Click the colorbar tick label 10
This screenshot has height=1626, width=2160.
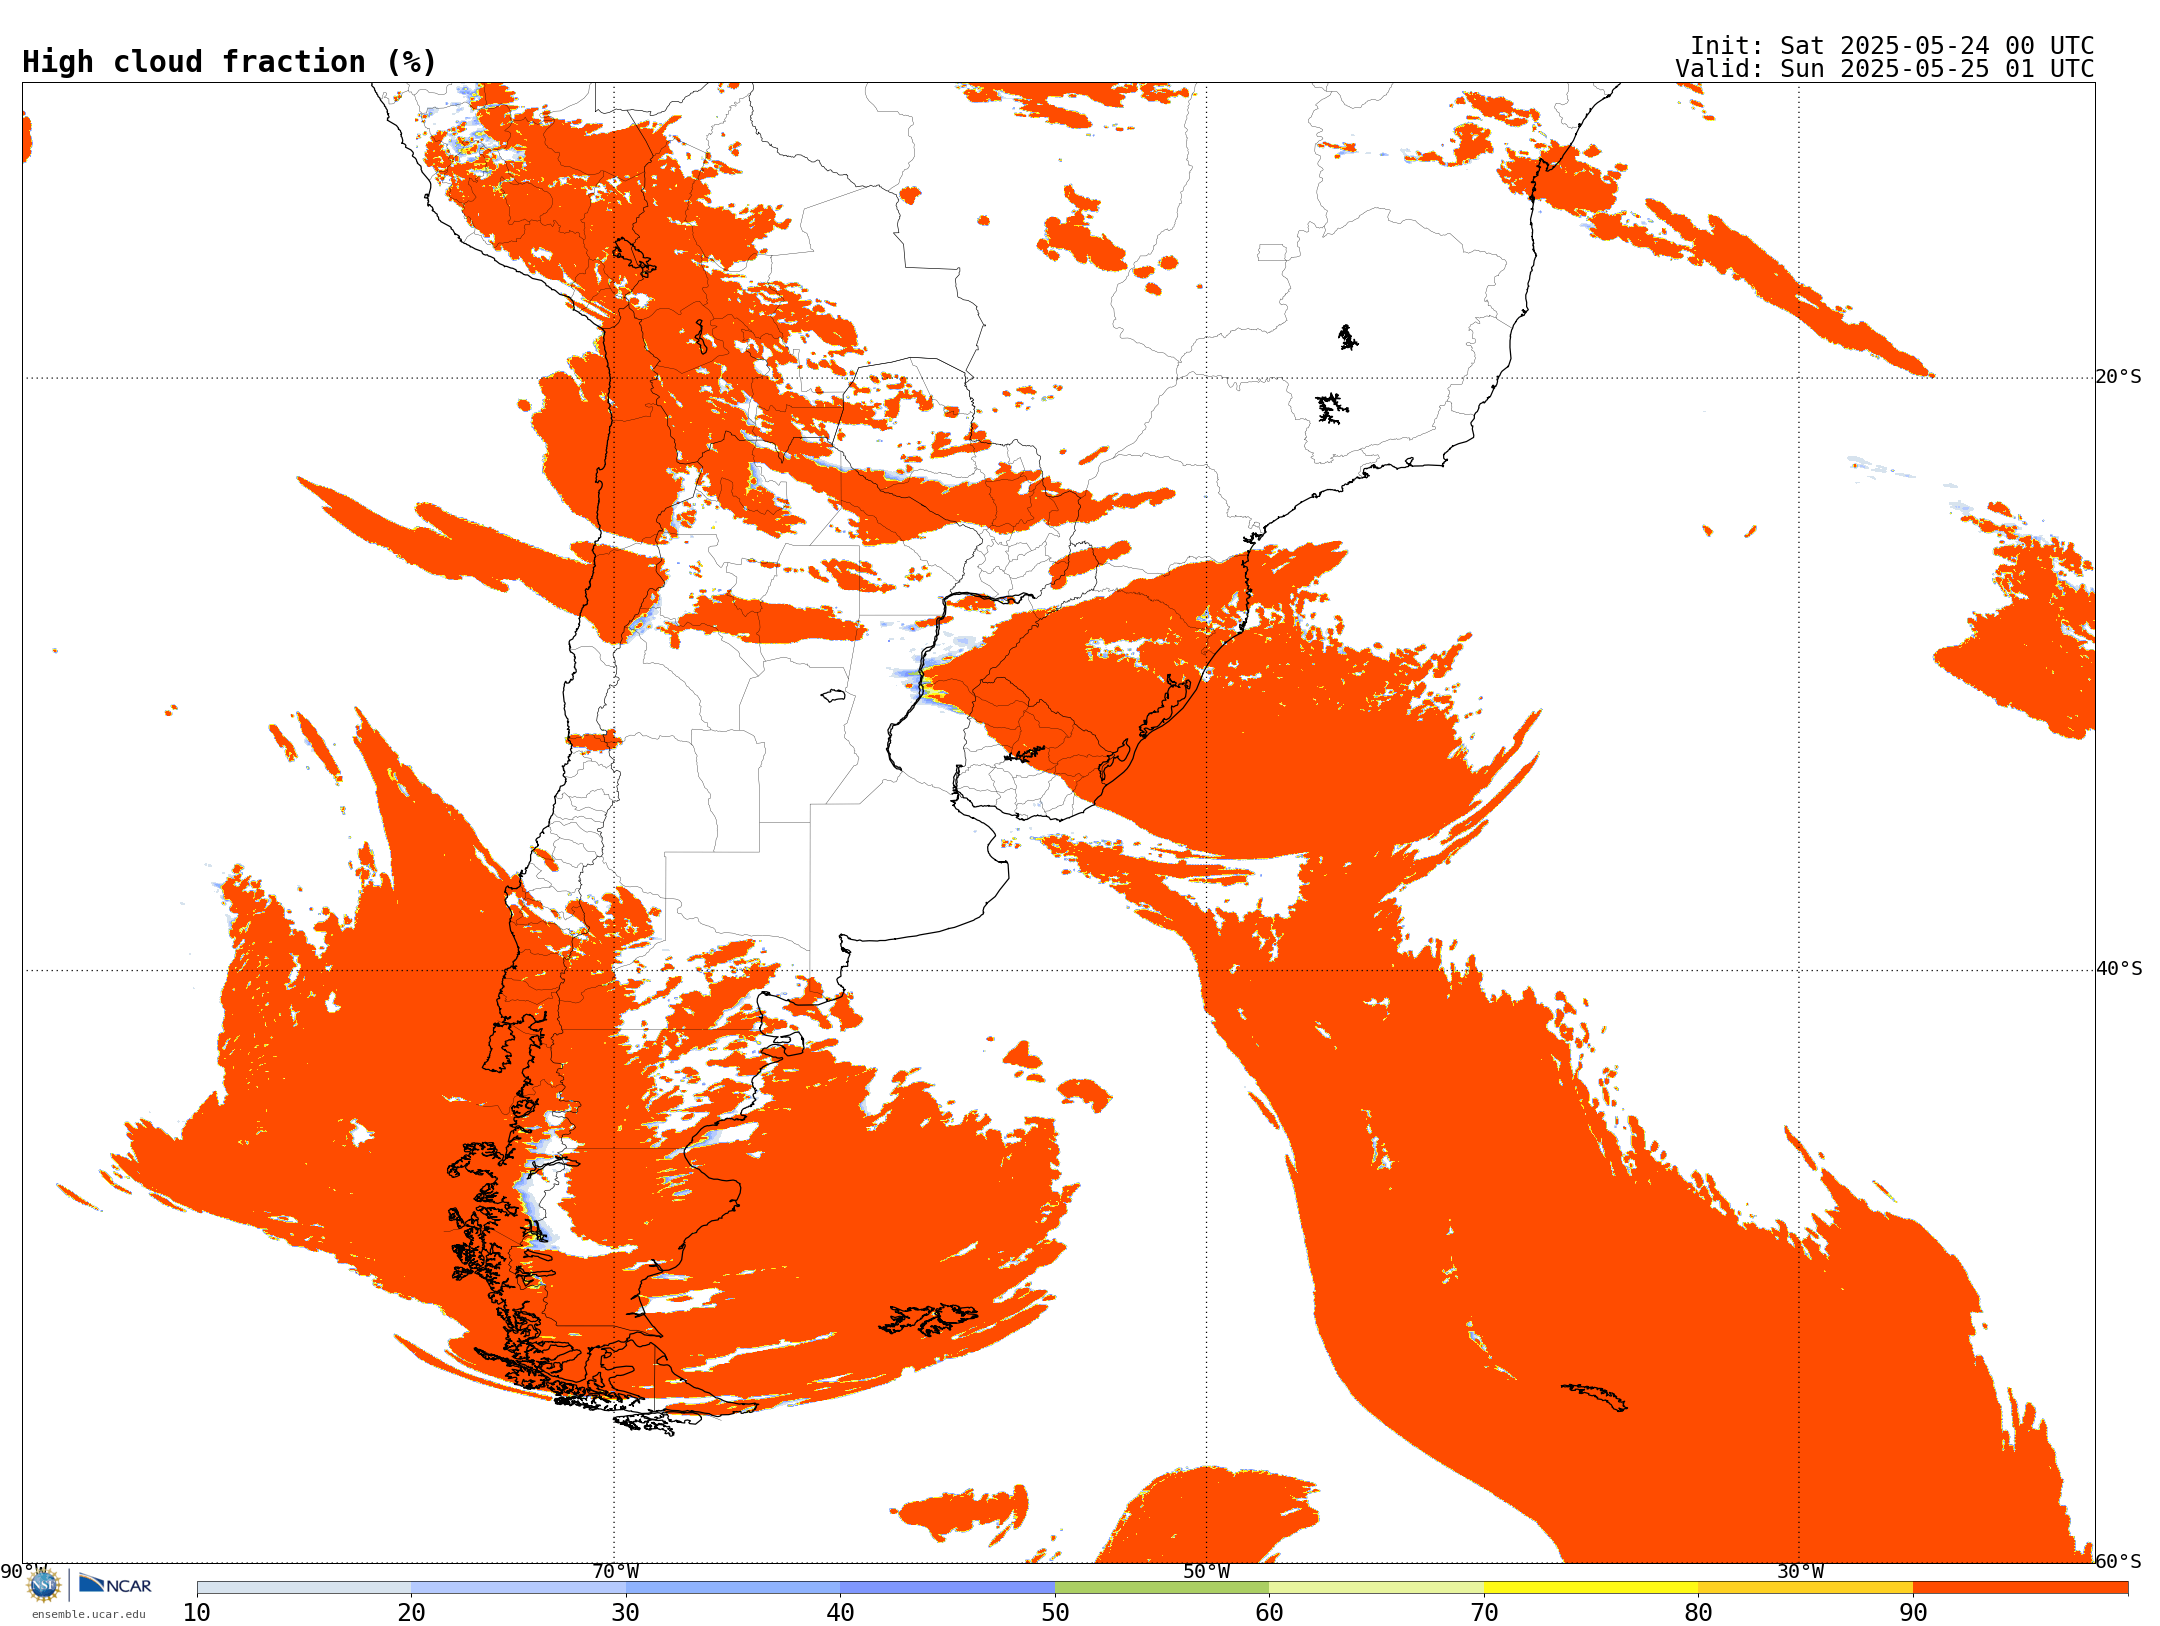[x=197, y=1612]
